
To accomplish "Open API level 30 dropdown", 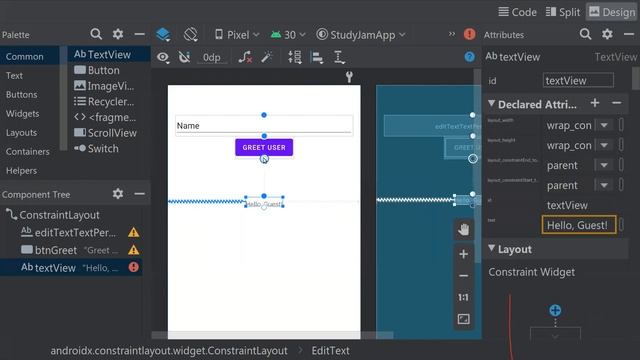I will [x=288, y=35].
